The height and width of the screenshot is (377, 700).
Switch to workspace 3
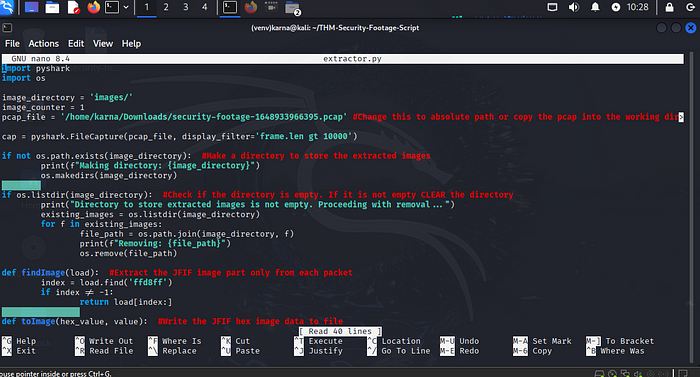click(186, 7)
